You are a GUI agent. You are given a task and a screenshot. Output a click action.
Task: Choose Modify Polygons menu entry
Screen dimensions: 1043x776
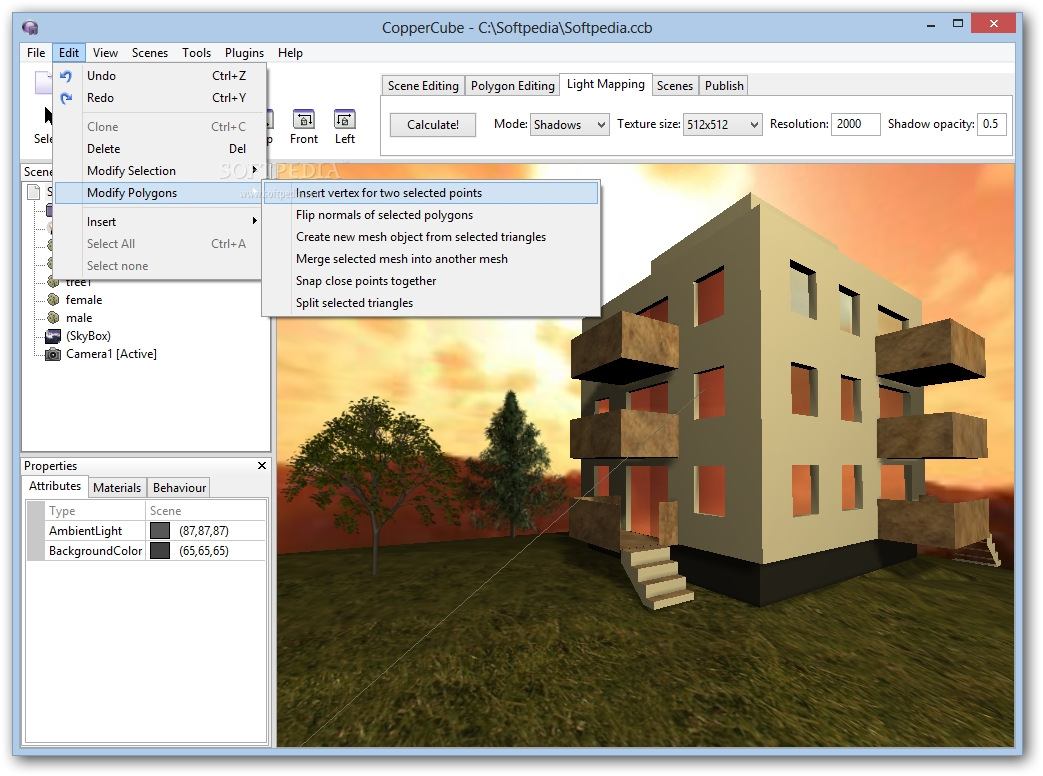(160, 193)
